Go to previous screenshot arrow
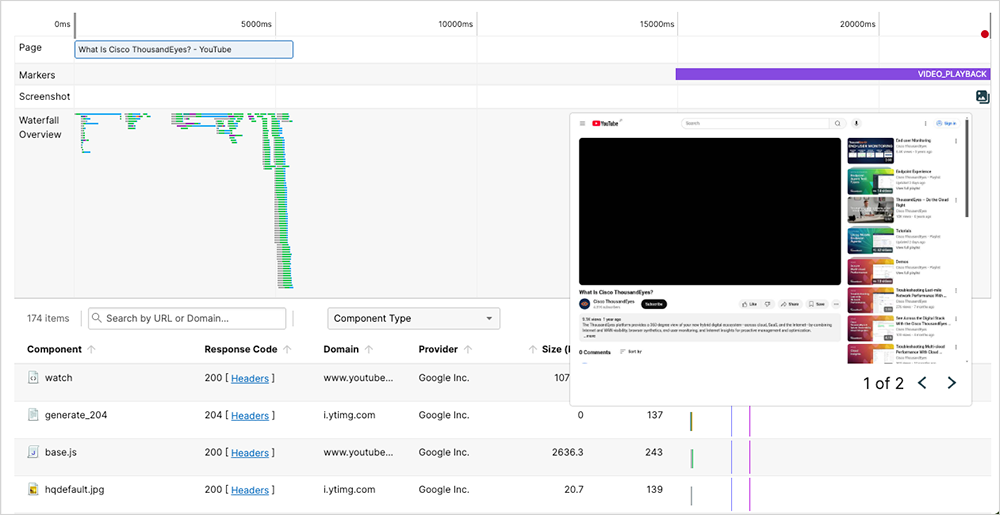The image size is (1000, 515). pyautogui.click(x=922, y=383)
